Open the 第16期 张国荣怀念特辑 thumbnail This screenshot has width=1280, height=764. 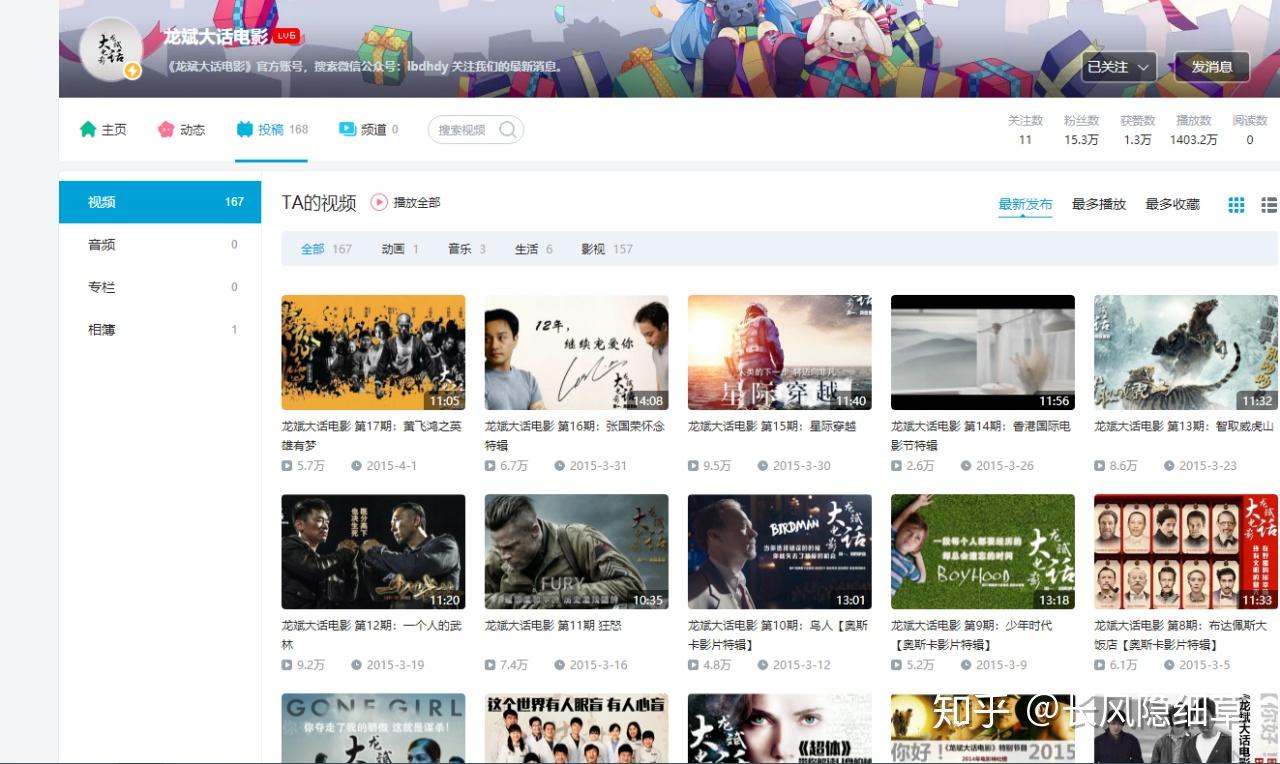coord(576,352)
